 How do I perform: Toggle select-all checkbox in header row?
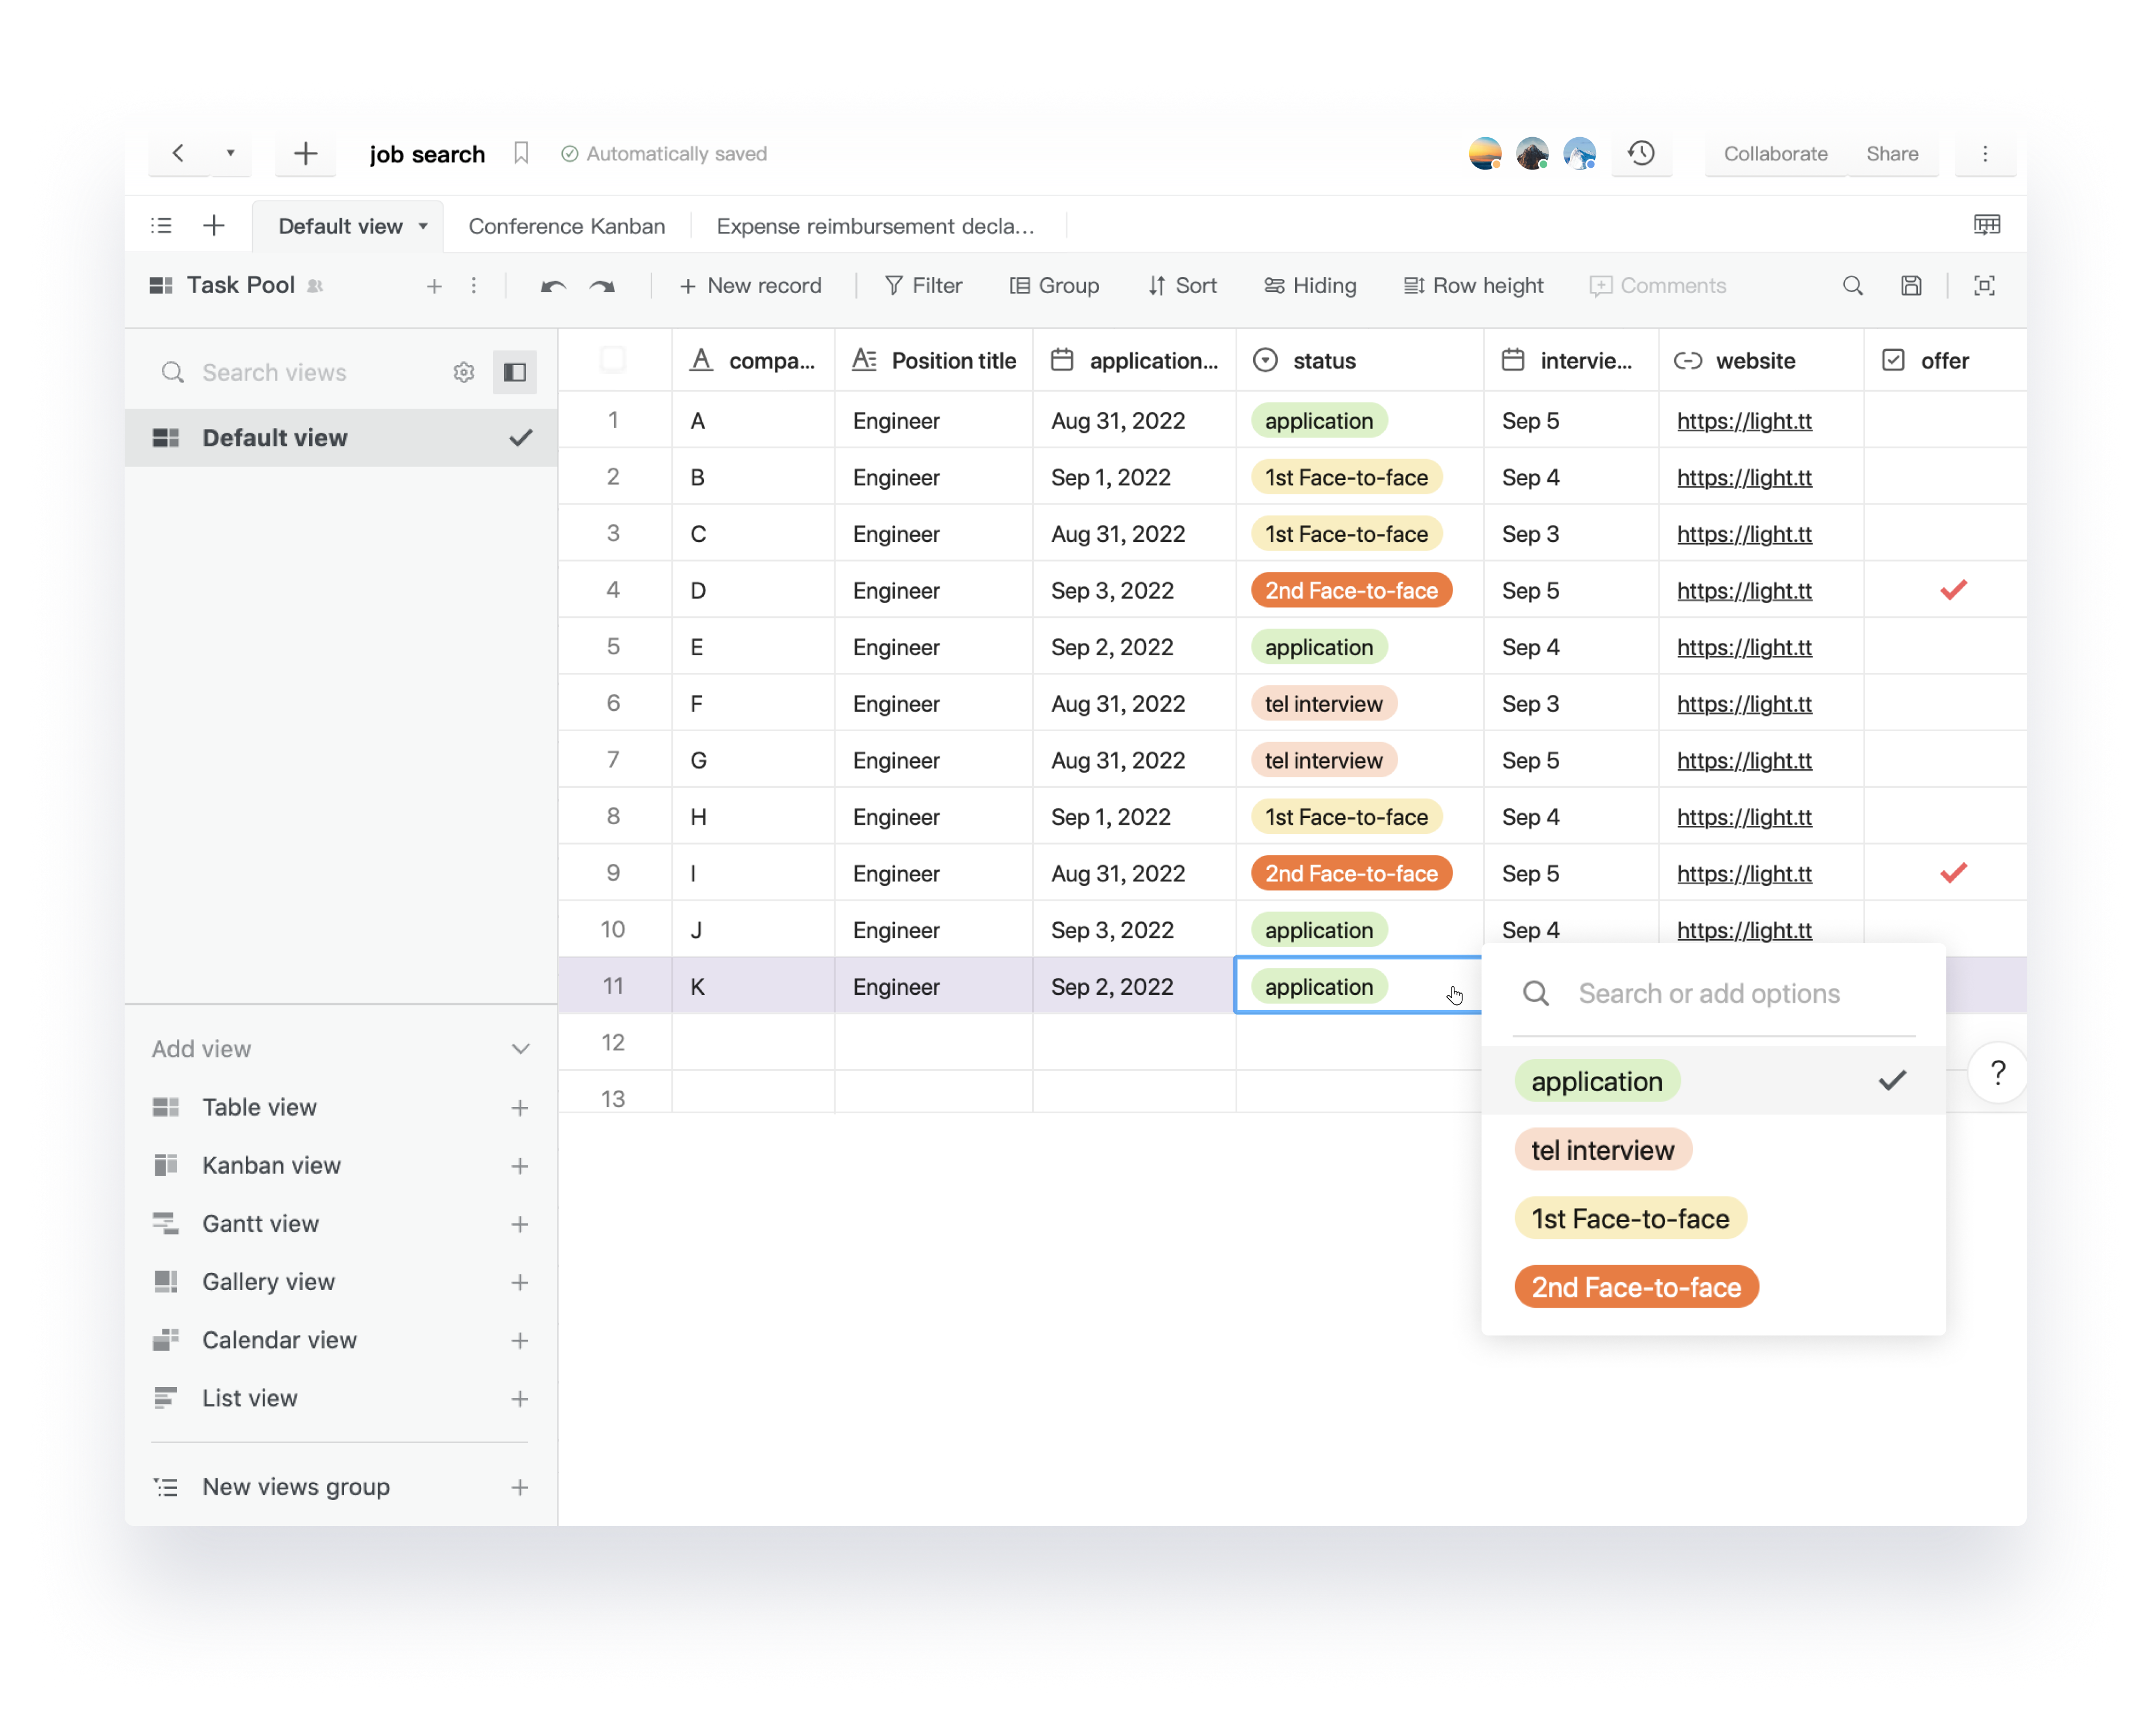613,360
